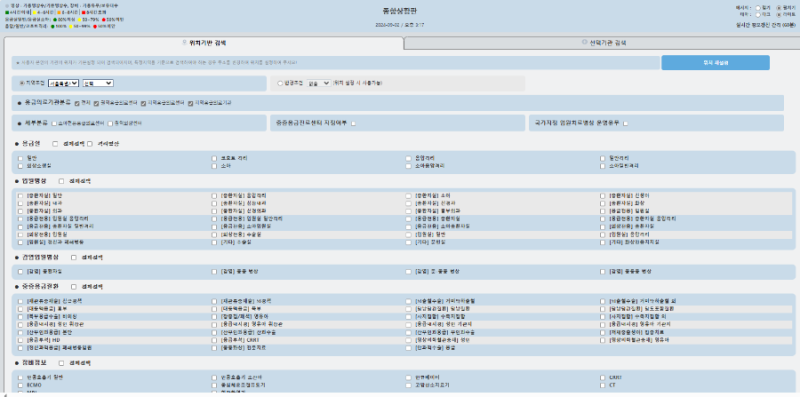Check [중환자실] 신생아 checkbox
This screenshot has width=800, height=397.
tap(603, 196)
